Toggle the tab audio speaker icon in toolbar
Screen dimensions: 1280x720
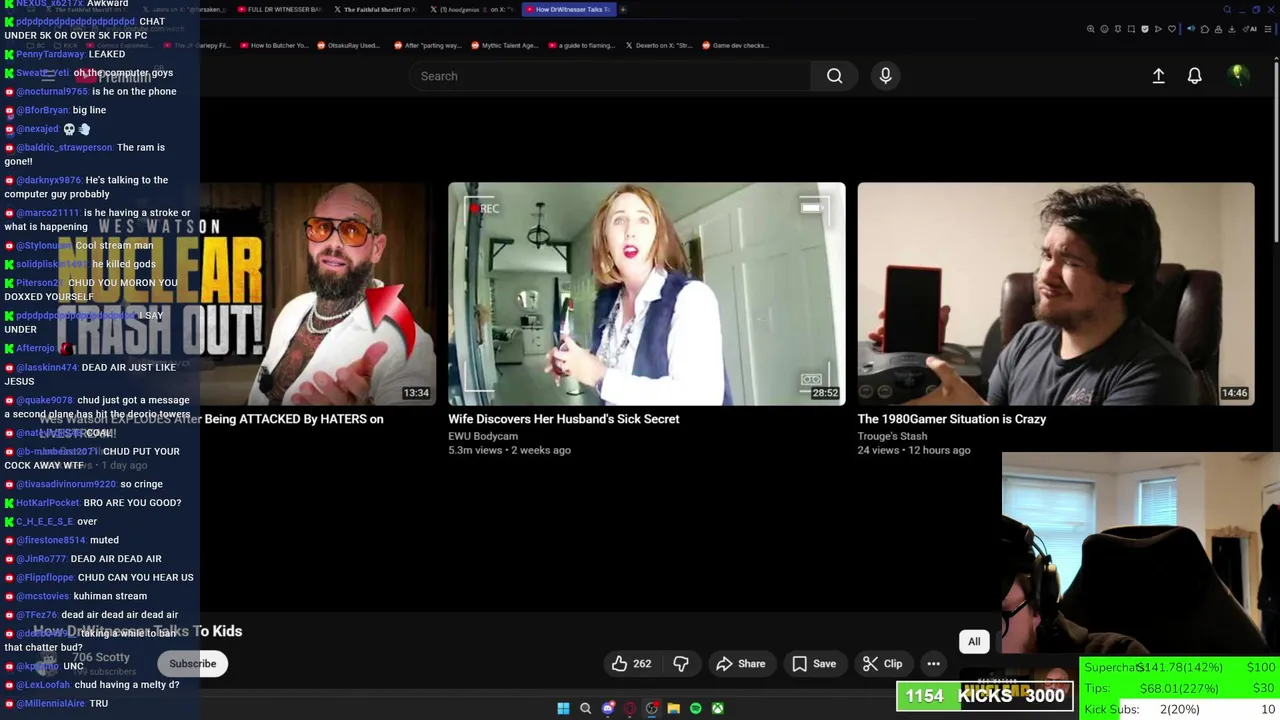pos(1191,29)
